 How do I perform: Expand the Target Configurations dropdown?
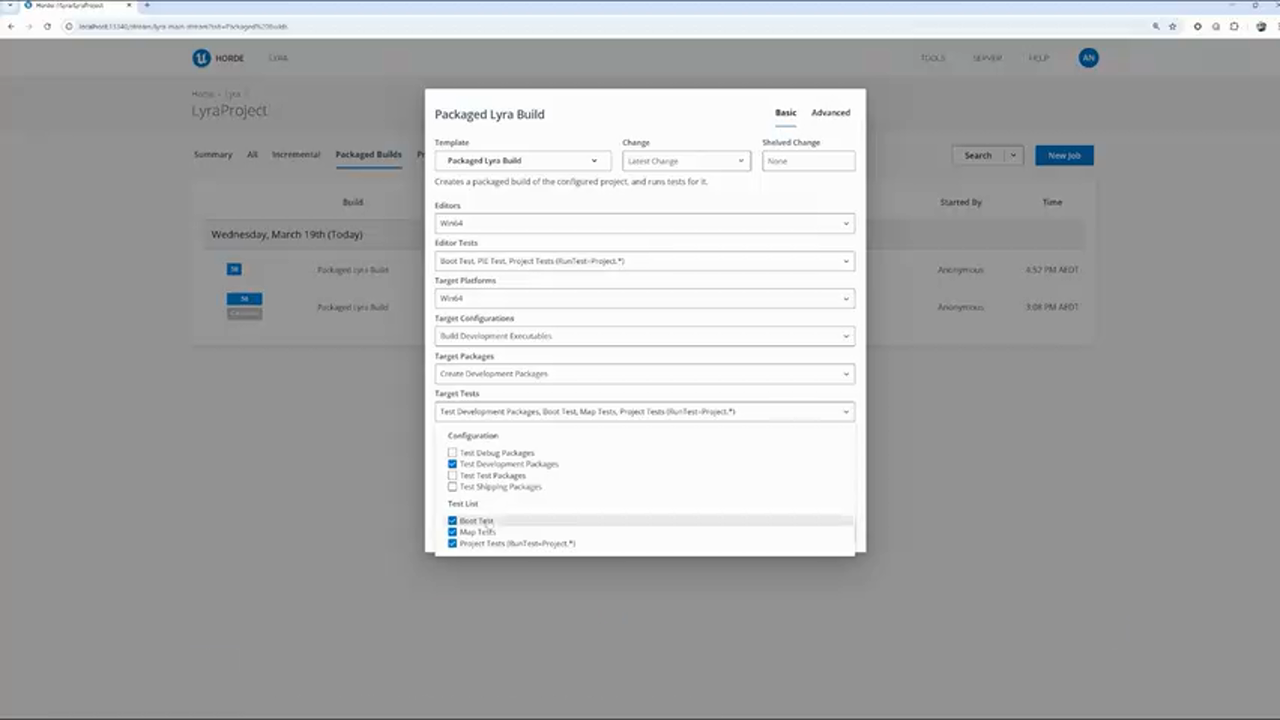coord(644,336)
